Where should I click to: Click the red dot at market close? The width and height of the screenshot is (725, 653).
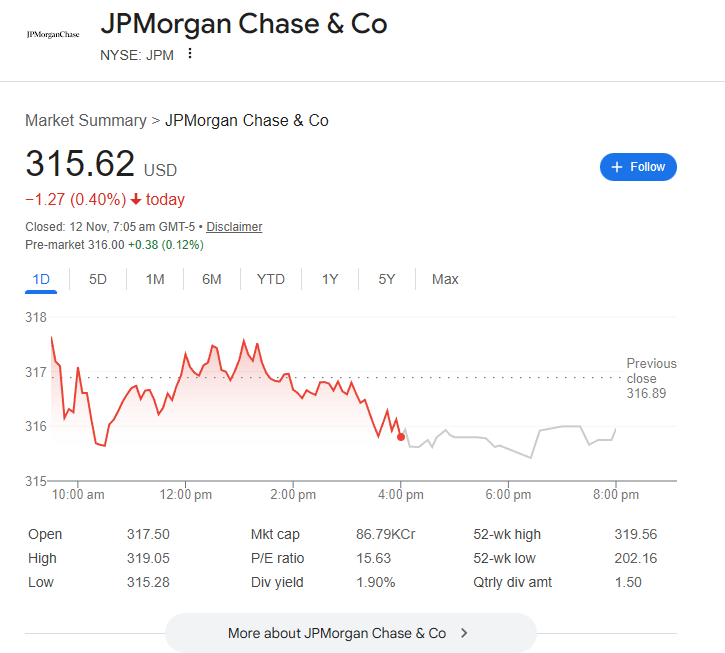coord(401,437)
